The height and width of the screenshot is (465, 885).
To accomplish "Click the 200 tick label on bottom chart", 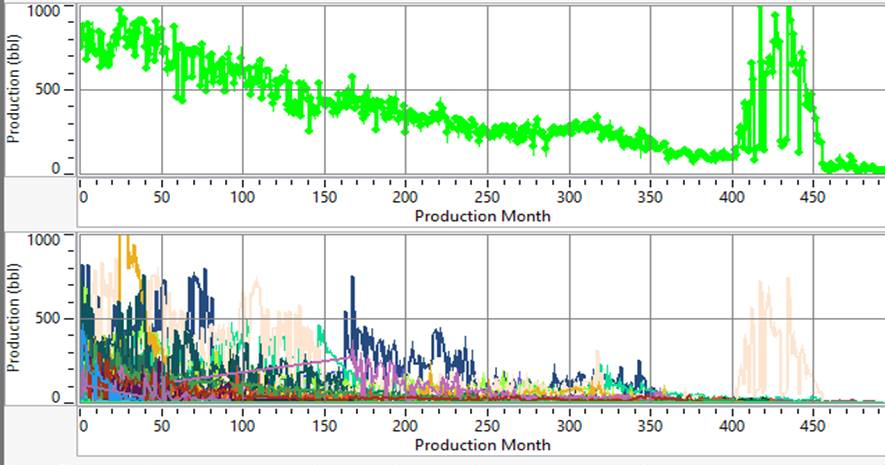I will (x=404, y=426).
